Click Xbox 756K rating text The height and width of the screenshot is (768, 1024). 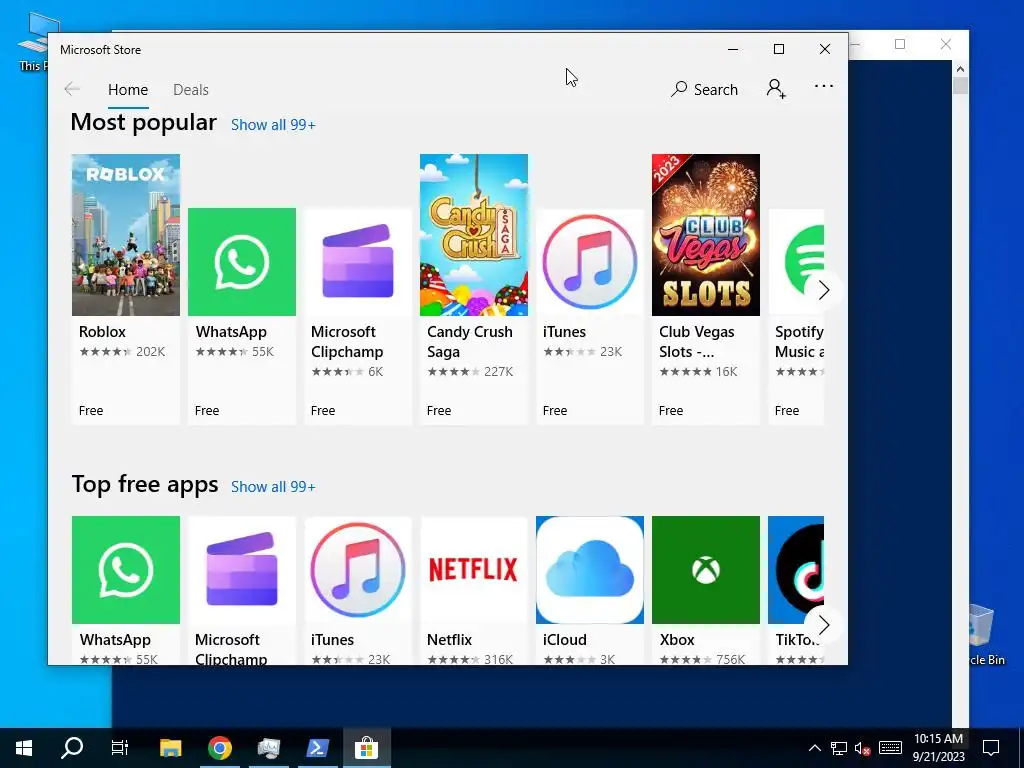(x=730, y=660)
